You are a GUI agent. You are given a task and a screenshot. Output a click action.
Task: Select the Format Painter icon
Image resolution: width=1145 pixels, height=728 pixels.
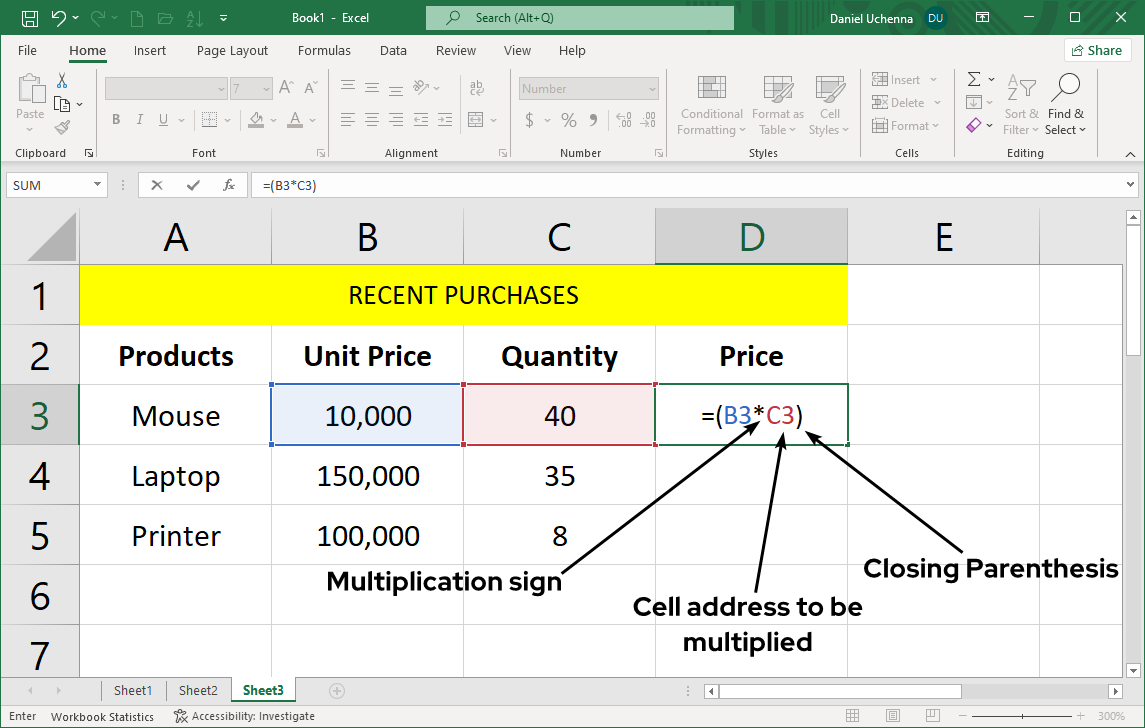62,127
